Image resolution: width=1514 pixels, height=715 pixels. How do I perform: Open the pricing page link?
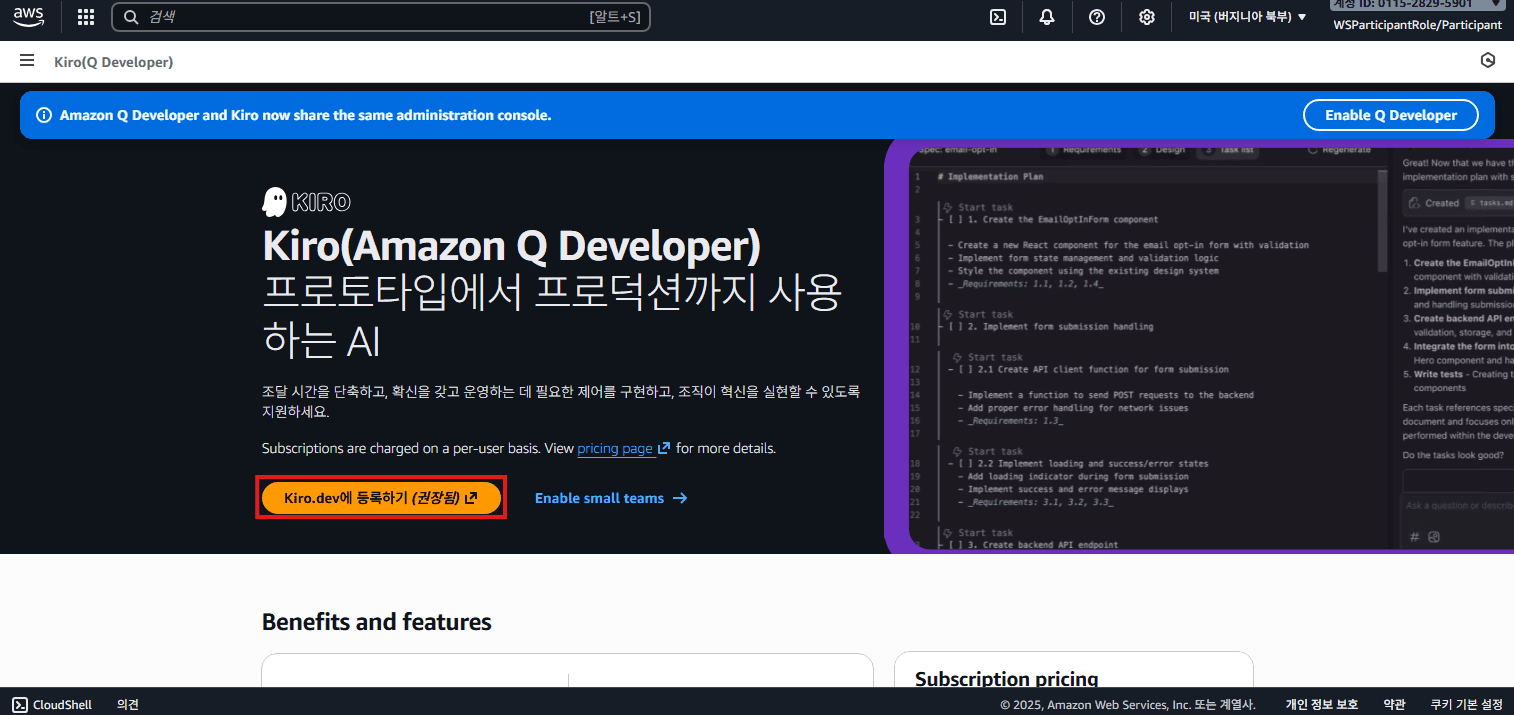(615, 449)
